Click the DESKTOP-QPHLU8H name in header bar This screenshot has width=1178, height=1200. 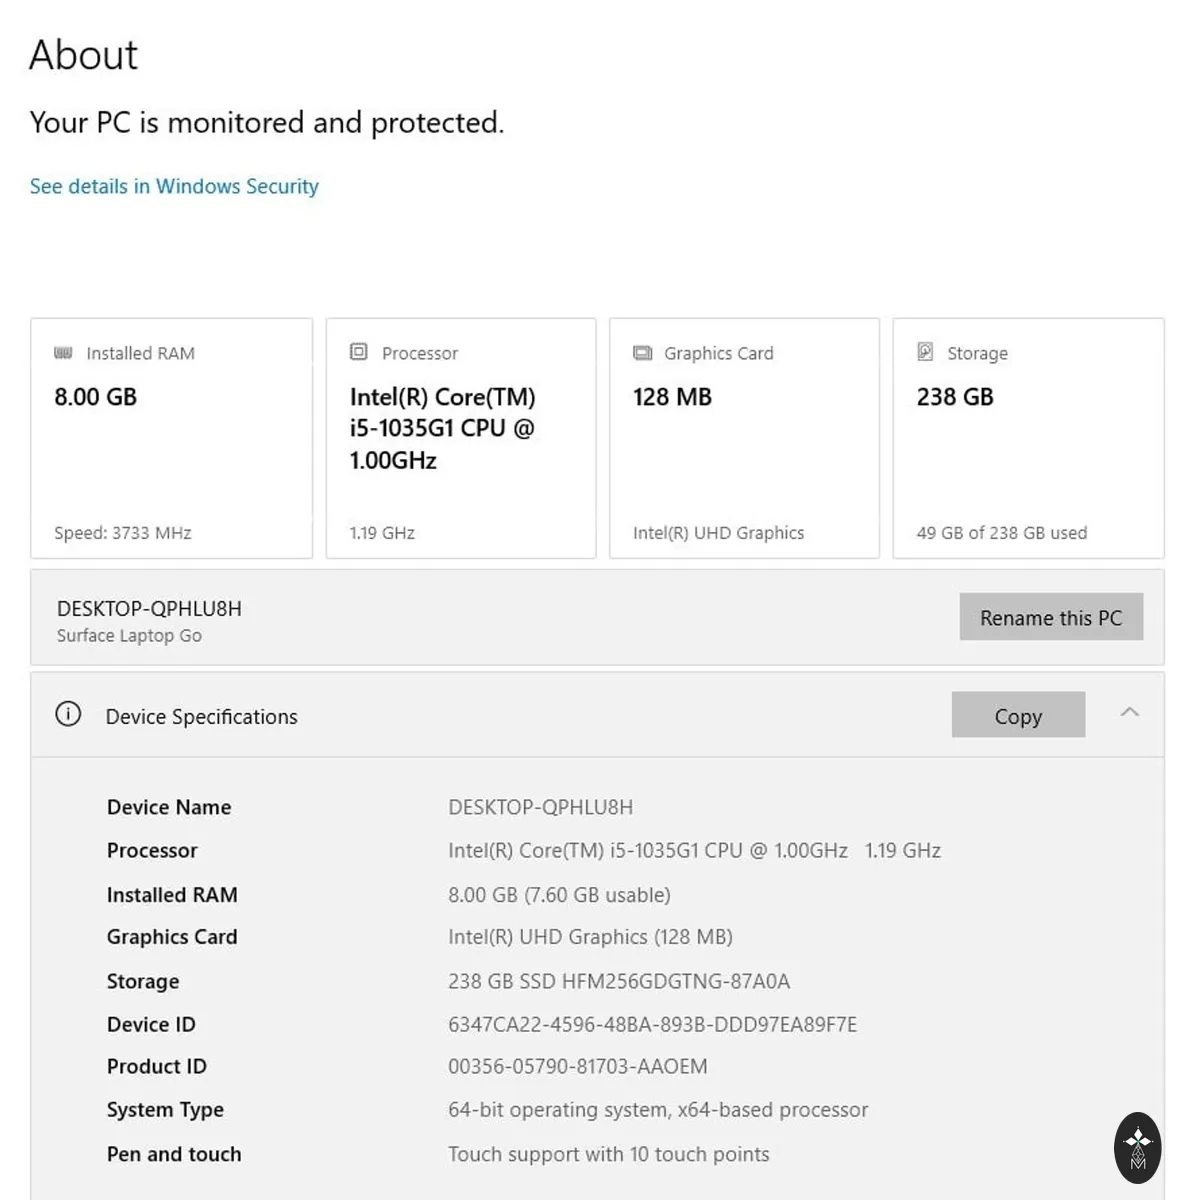pos(149,608)
